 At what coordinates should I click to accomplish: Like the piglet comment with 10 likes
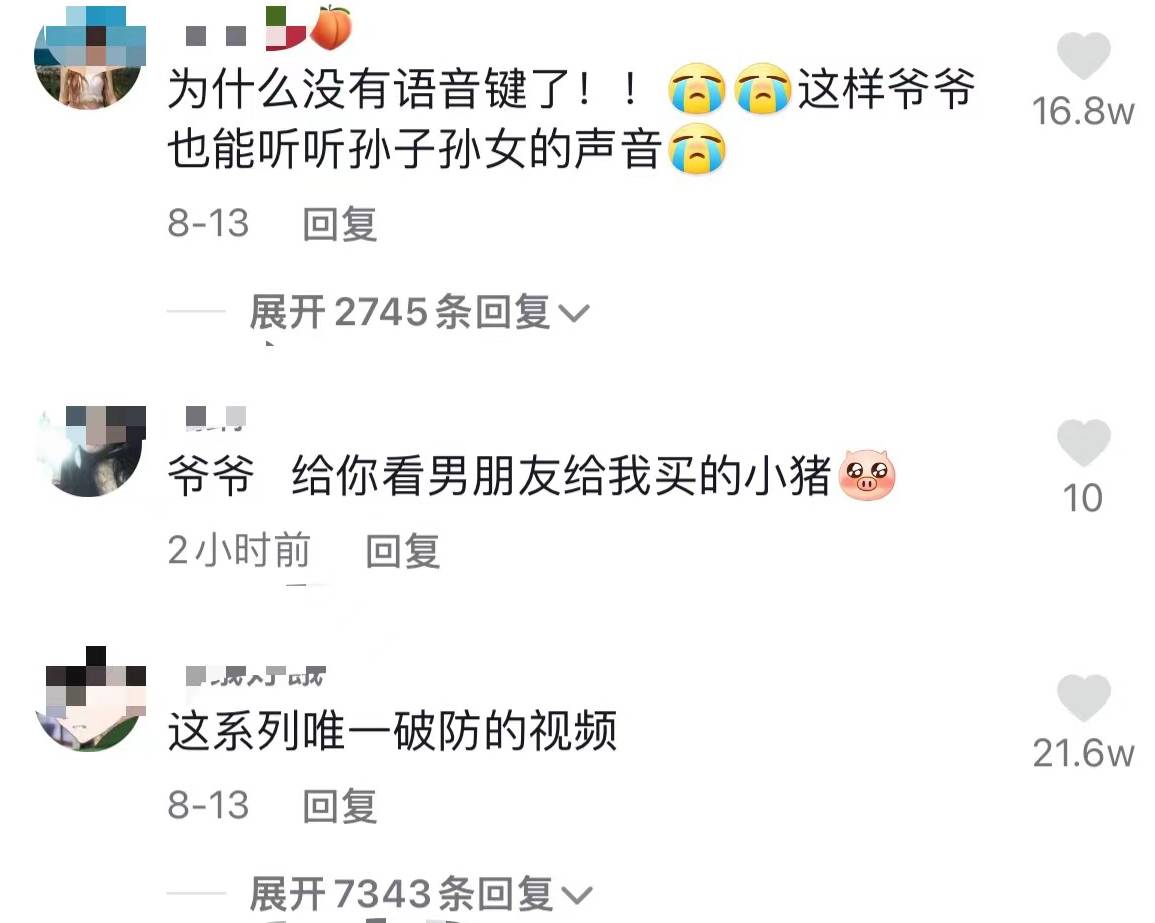1083,443
